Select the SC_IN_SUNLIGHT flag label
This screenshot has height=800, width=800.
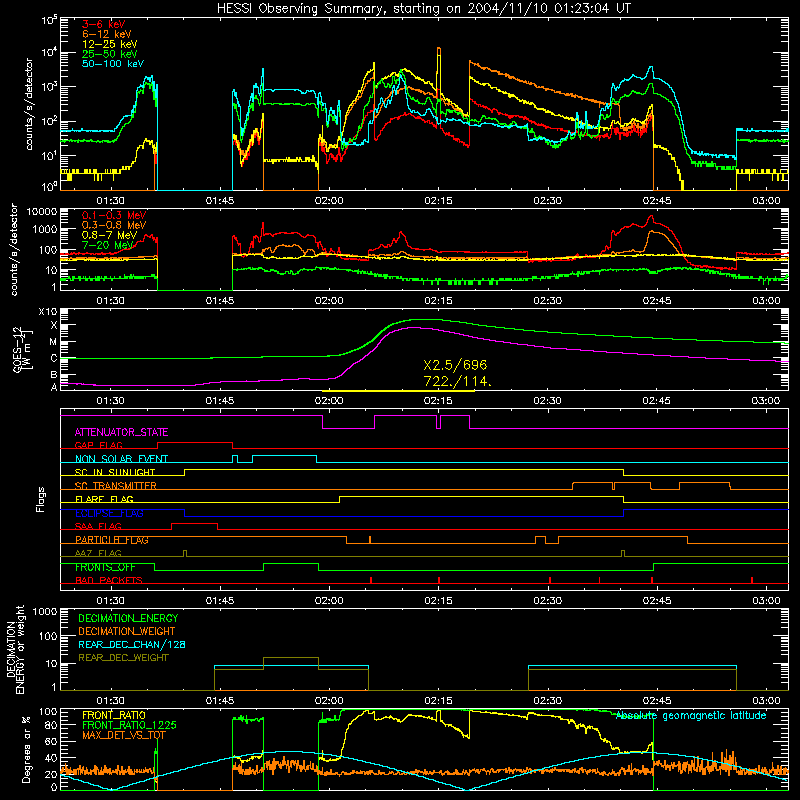(x=115, y=472)
